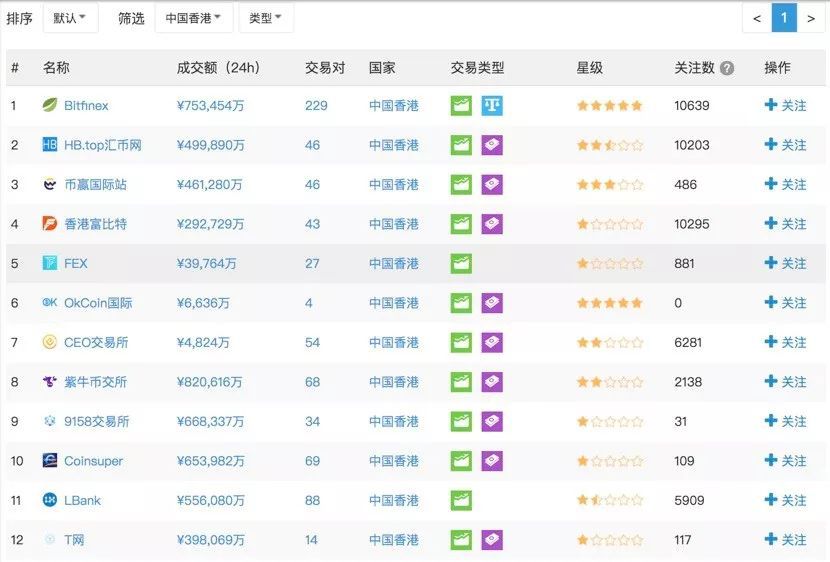Screen dimensions: 830x562
Task: Click the five-star rating for OkCoin国际
Action: [x=610, y=303]
